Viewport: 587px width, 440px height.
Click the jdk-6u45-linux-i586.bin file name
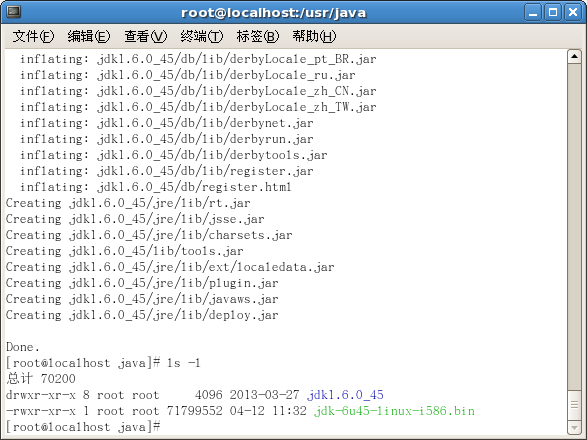point(394,411)
